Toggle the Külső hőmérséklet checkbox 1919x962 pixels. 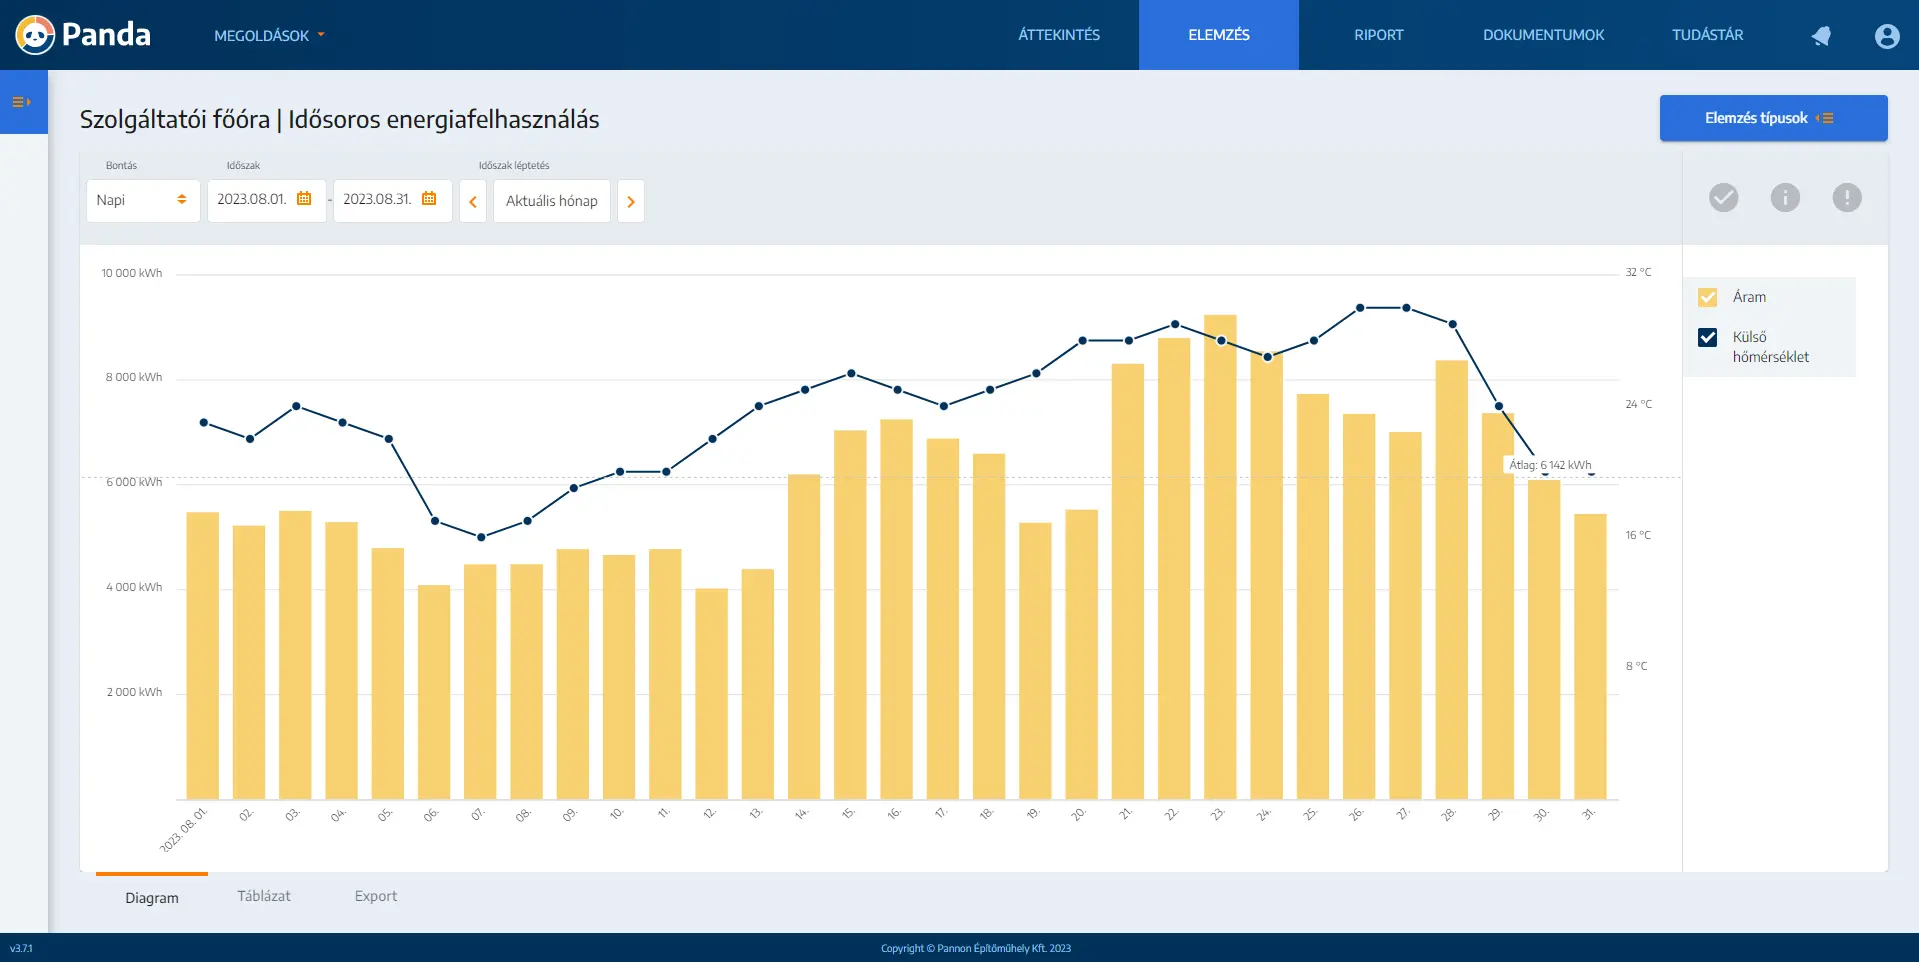(1707, 338)
